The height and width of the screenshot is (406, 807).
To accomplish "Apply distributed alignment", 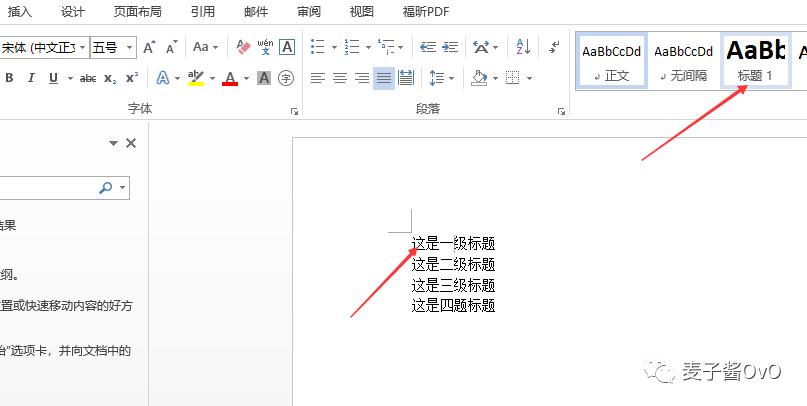I will pyautogui.click(x=406, y=78).
